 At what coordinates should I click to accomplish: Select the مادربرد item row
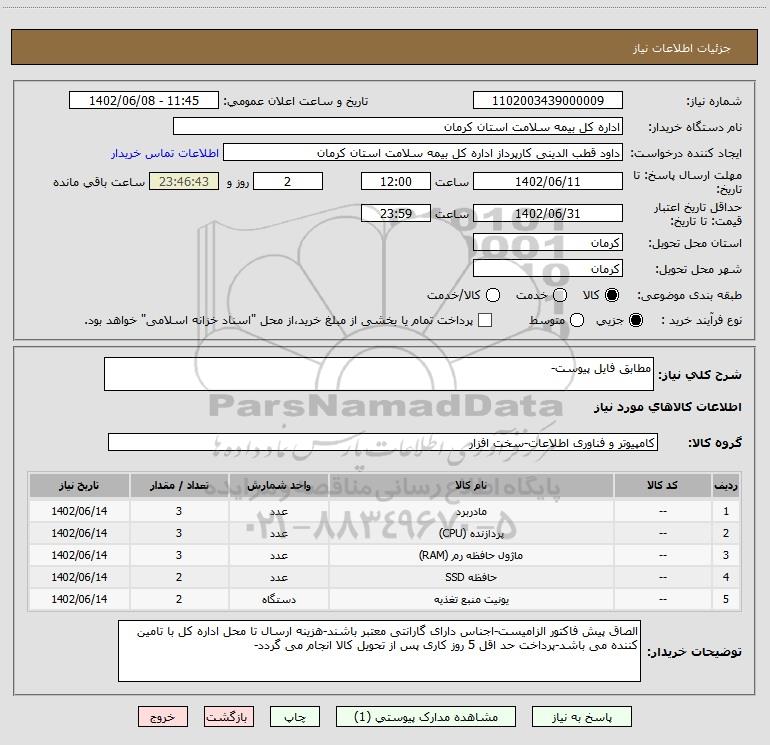coord(385,511)
